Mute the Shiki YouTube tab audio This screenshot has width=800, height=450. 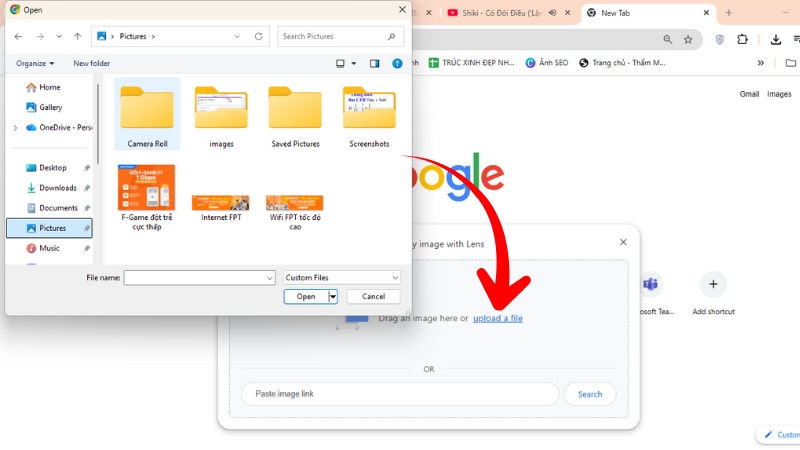[x=552, y=13]
